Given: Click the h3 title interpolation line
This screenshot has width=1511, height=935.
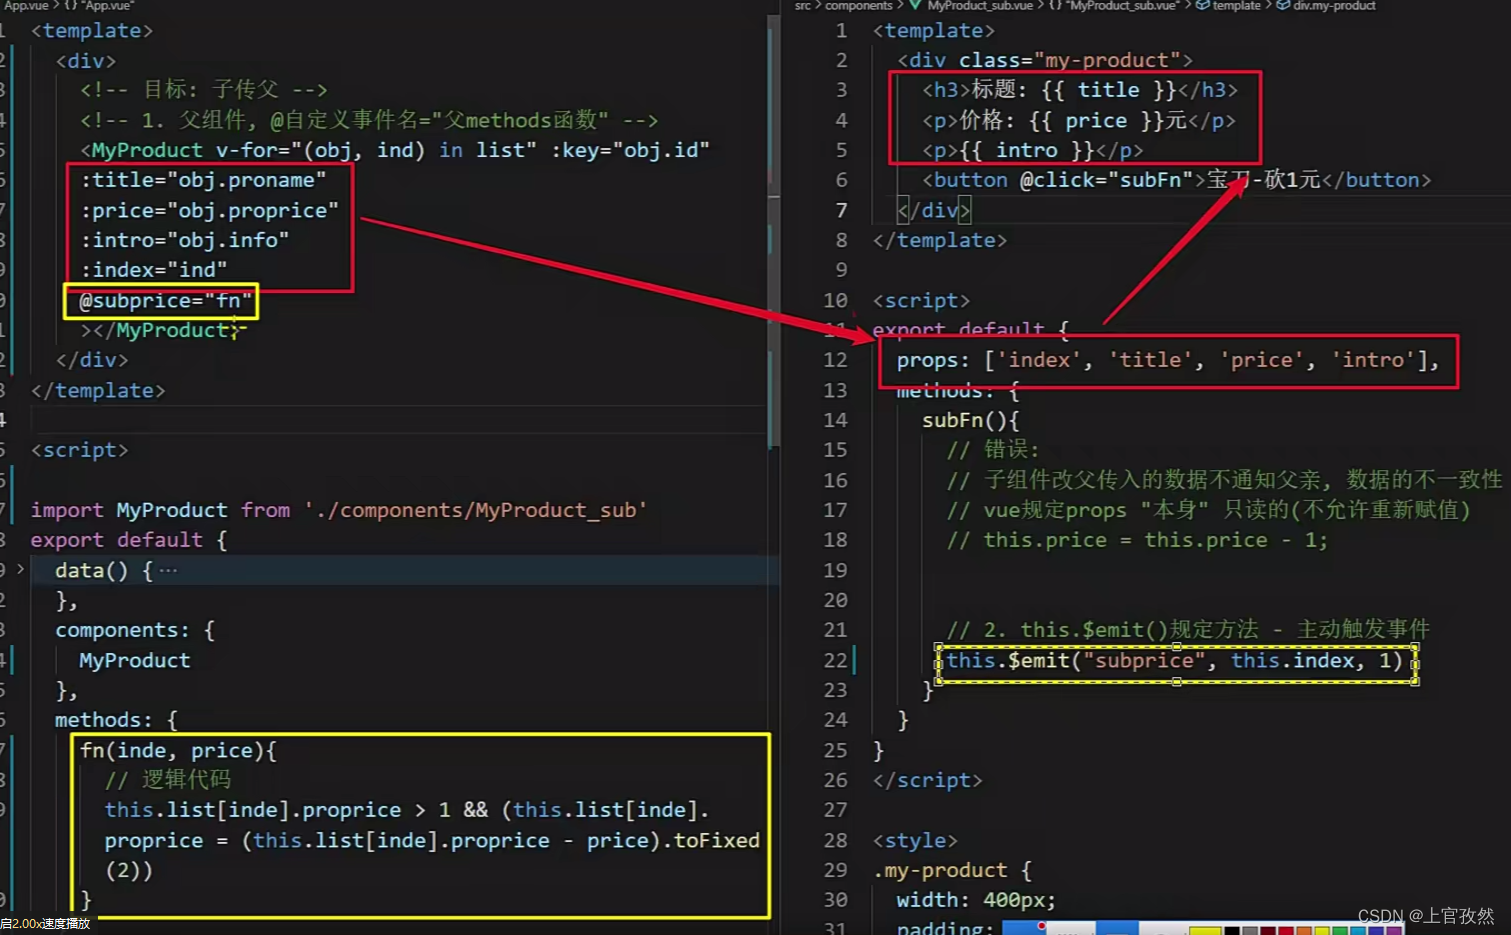Looking at the screenshot, I should point(1080,90).
